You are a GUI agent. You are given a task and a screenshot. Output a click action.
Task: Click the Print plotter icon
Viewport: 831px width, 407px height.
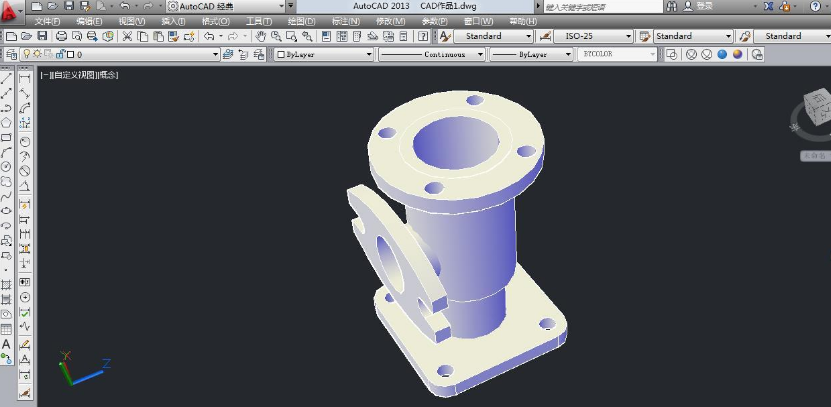point(62,36)
